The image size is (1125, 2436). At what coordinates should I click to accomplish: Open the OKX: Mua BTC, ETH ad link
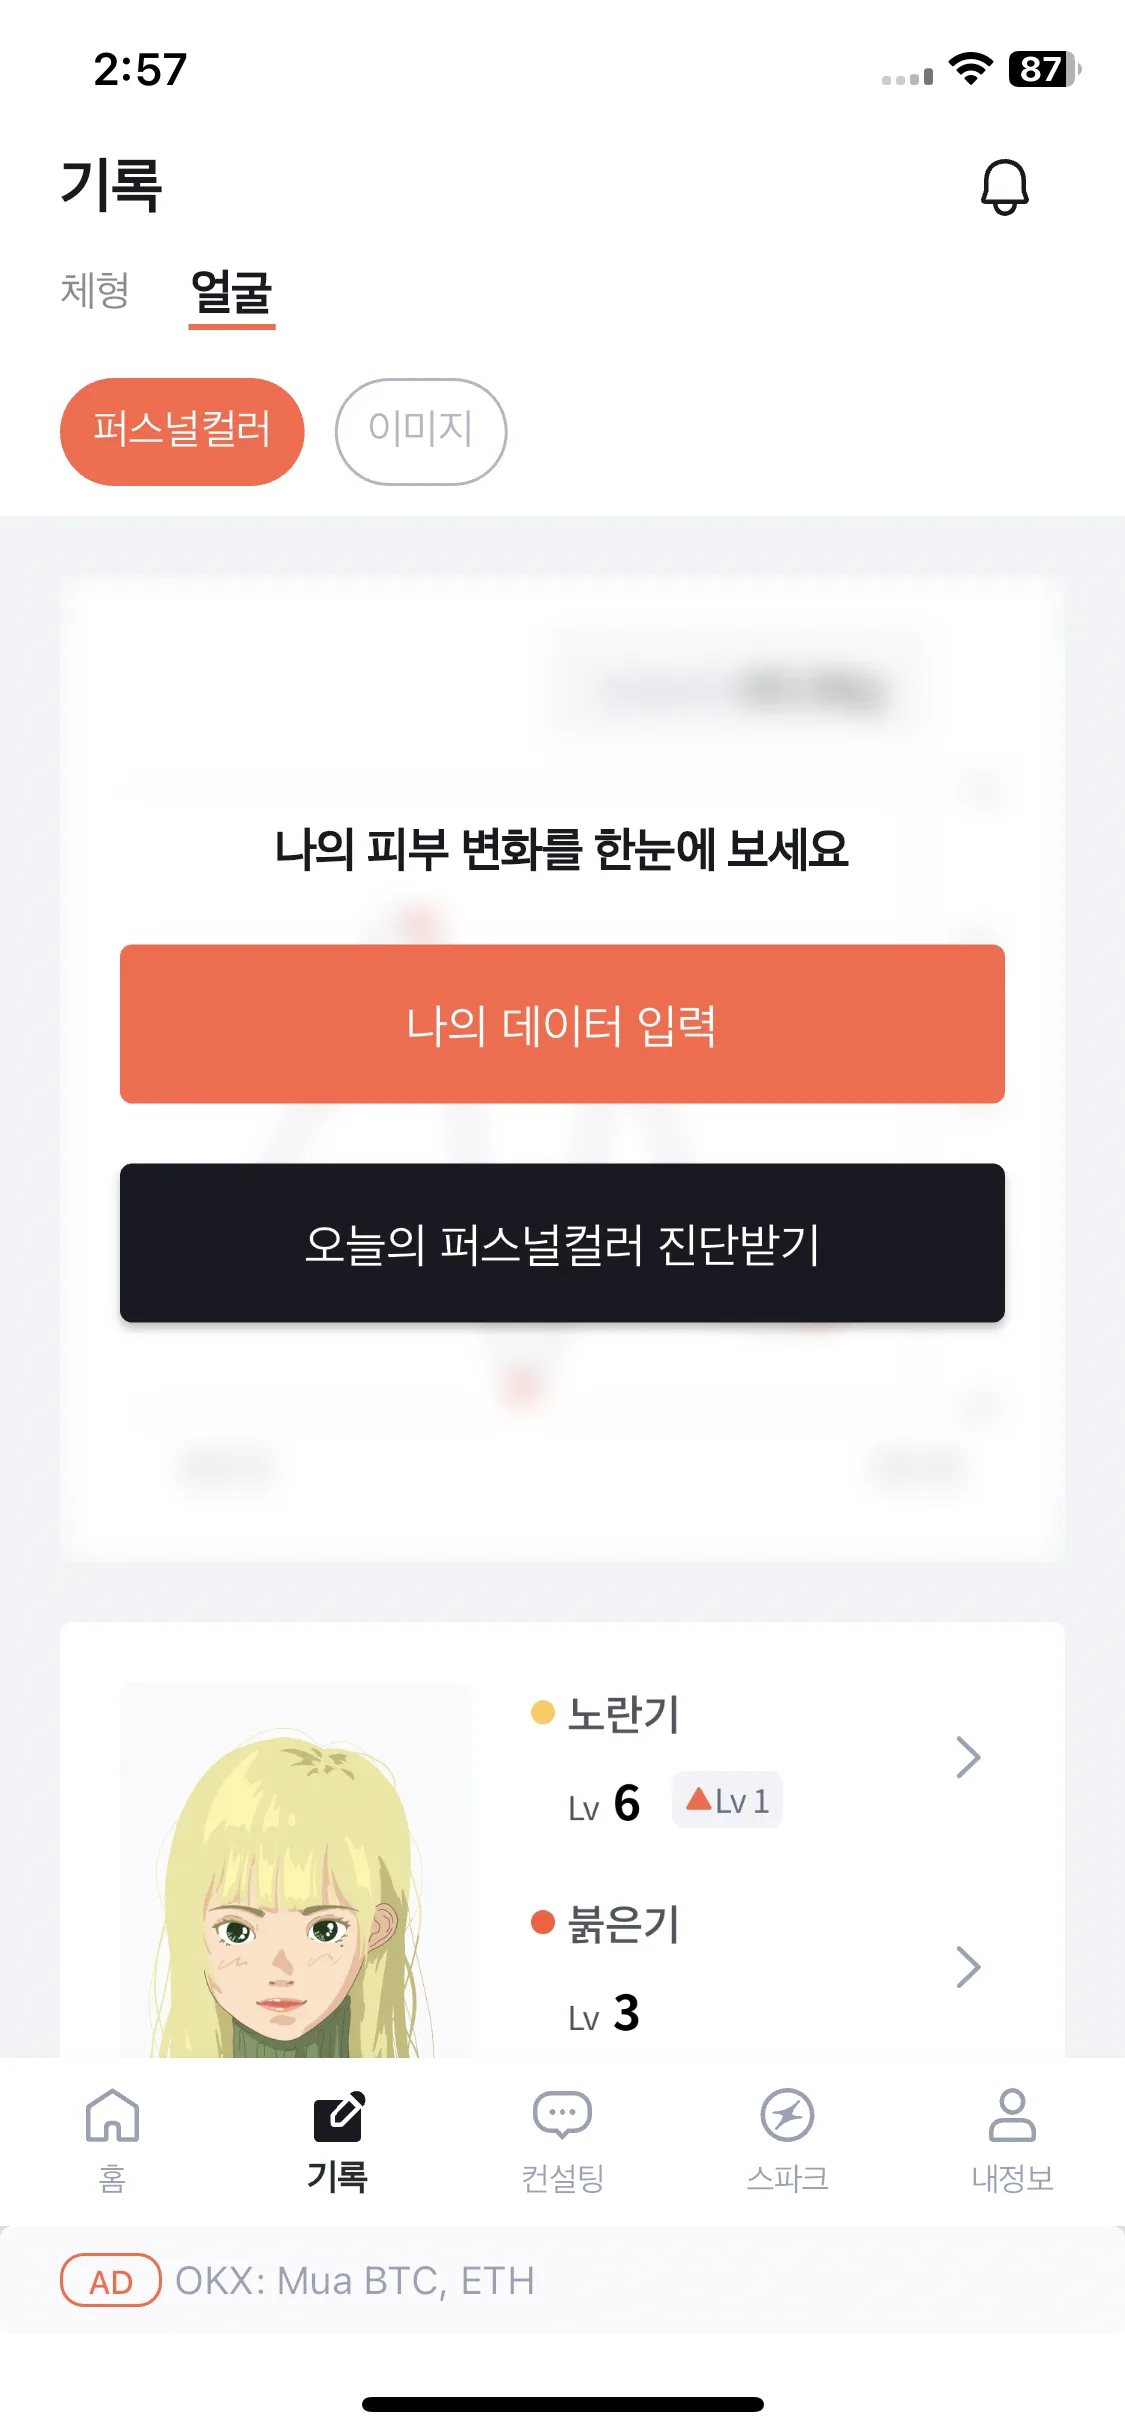pos(355,2280)
